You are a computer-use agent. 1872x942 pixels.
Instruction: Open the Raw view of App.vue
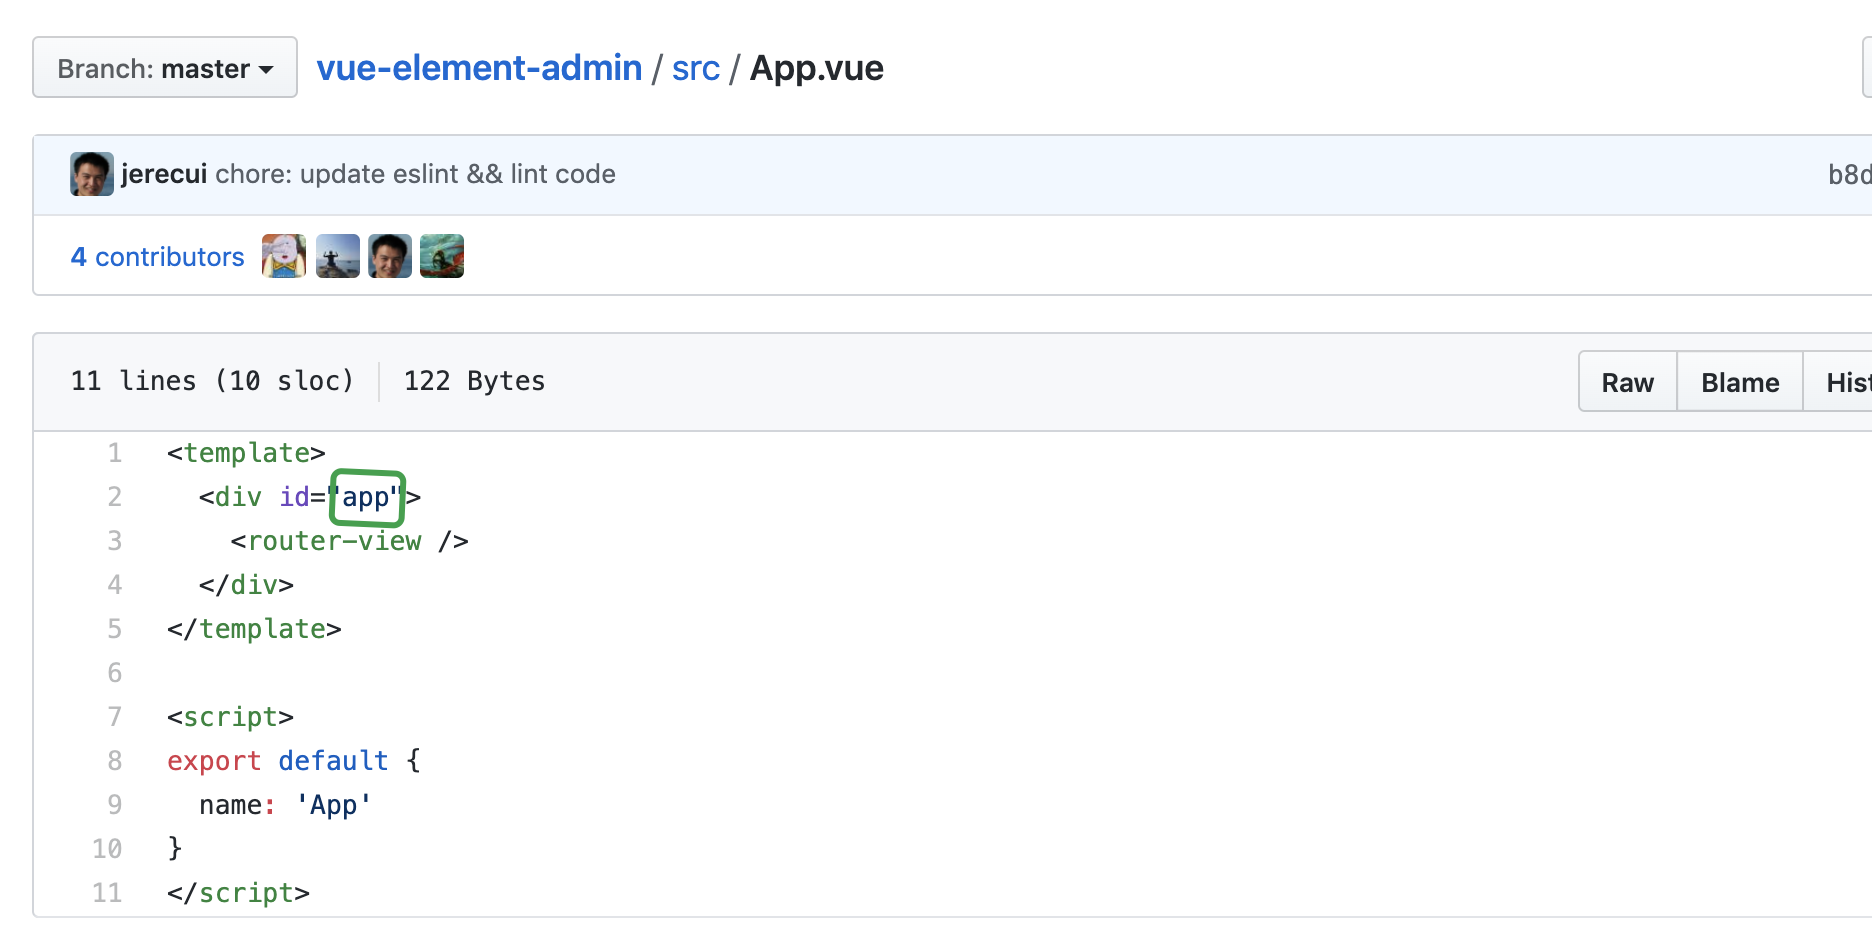point(1627,381)
